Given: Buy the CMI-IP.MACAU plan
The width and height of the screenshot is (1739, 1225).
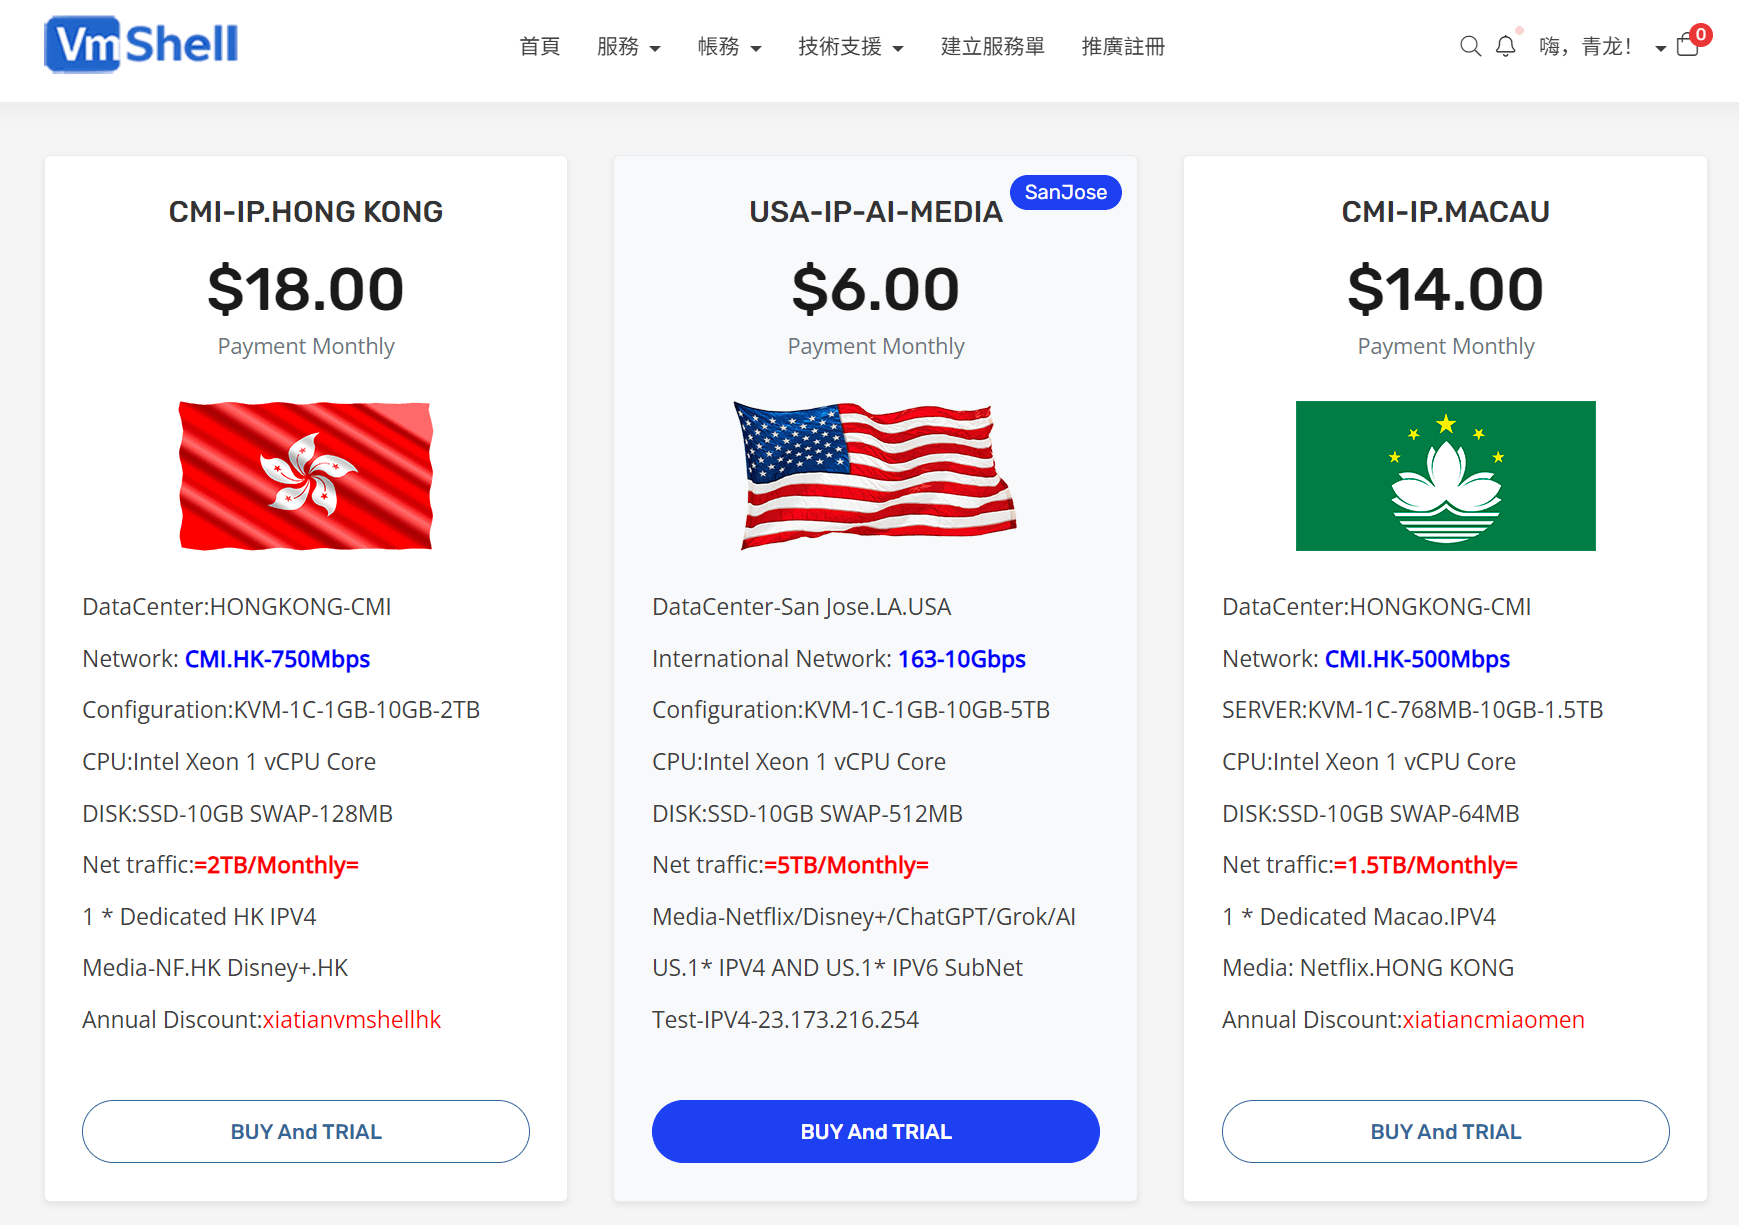Looking at the screenshot, I should click(1445, 1131).
